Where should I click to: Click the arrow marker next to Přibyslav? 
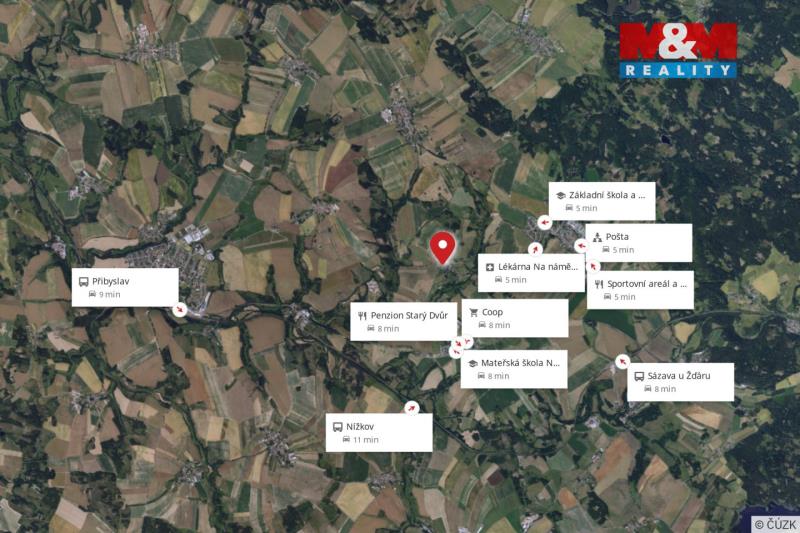[x=180, y=309]
